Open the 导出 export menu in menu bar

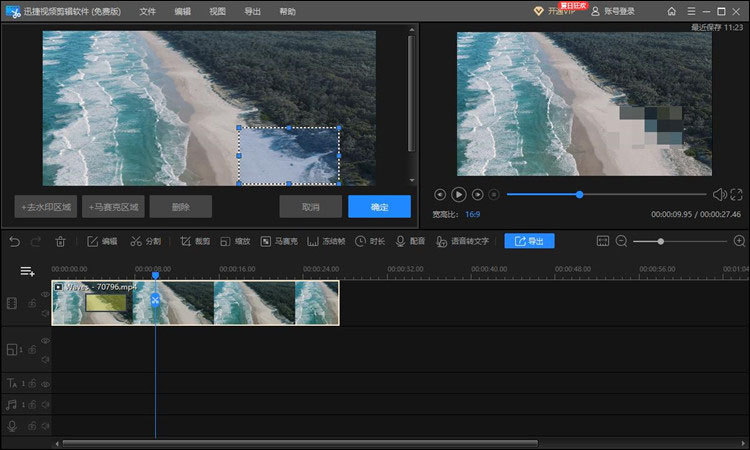(252, 11)
